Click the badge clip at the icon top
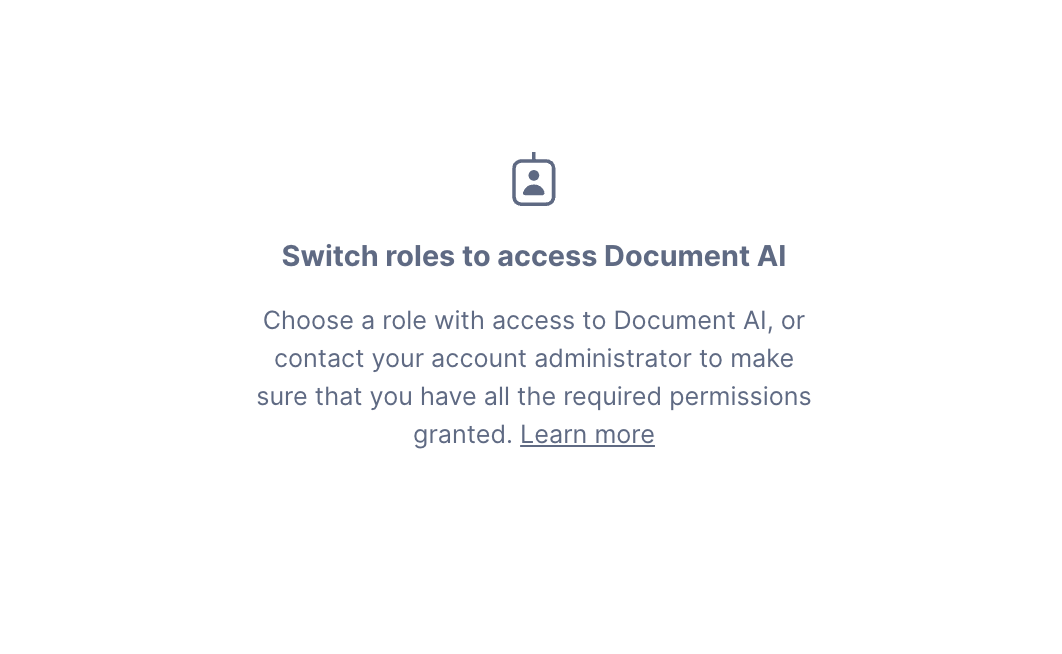Viewport: 1062px width, 654px height. click(533, 155)
